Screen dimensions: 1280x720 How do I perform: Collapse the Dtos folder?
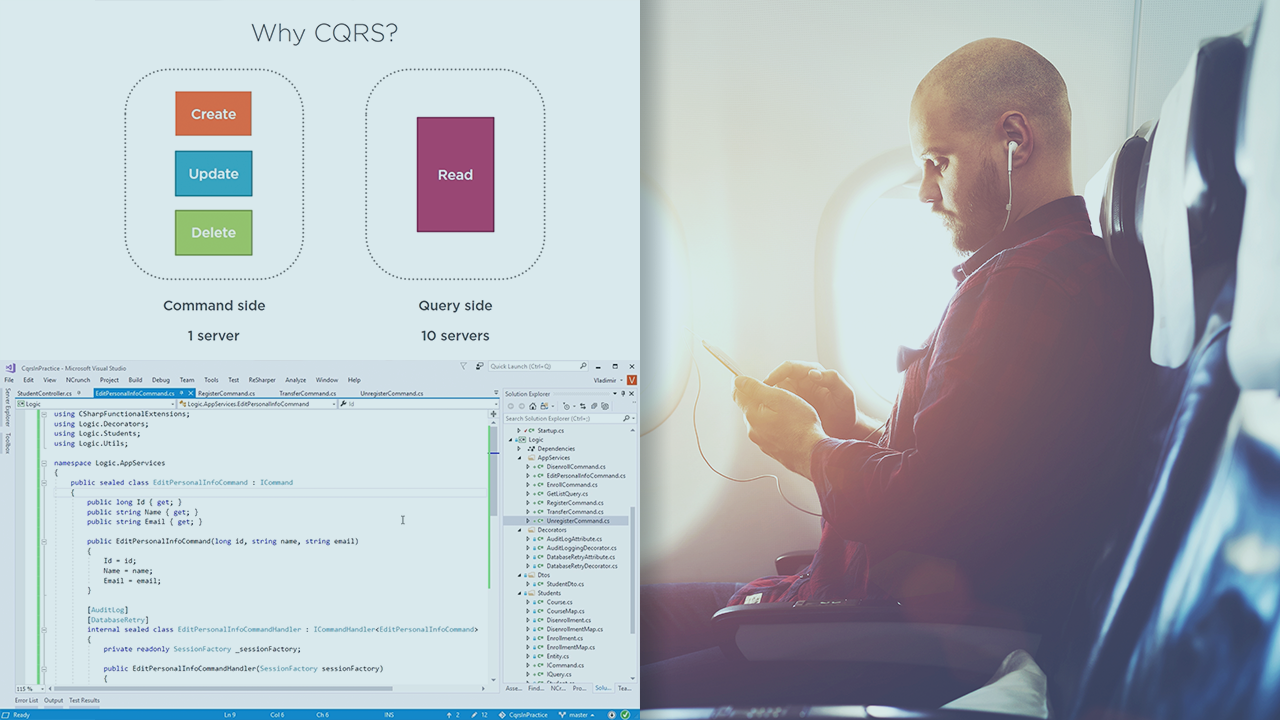pyautogui.click(x=519, y=575)
